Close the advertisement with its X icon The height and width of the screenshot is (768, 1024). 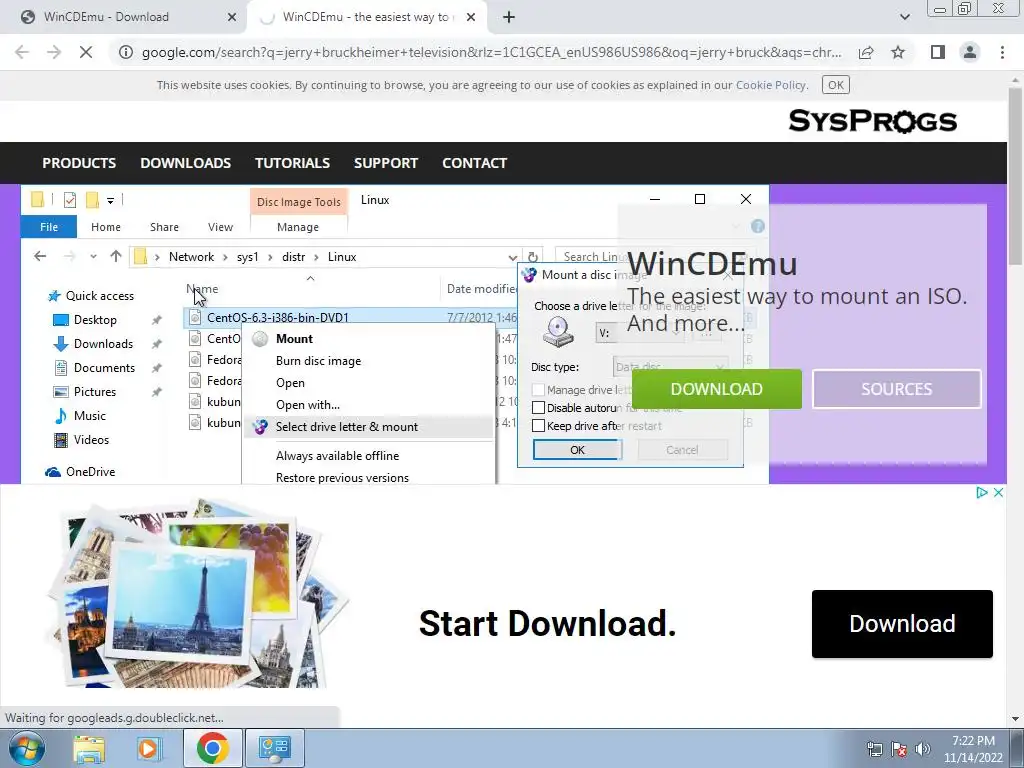coord(998,492)
